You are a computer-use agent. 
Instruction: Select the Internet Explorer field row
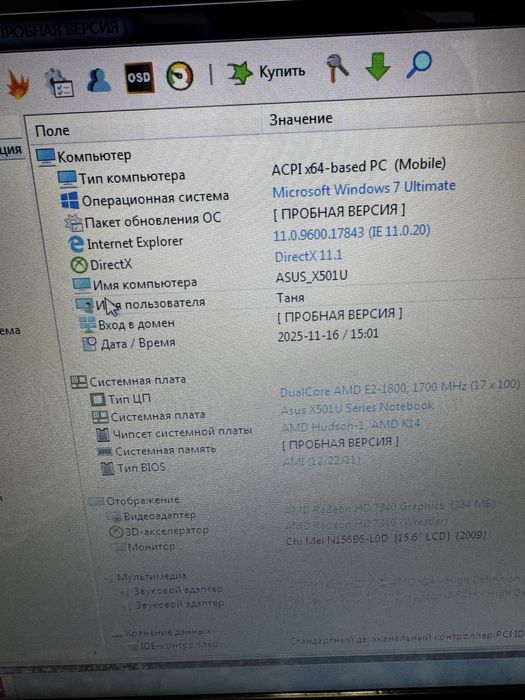[135, 243]
